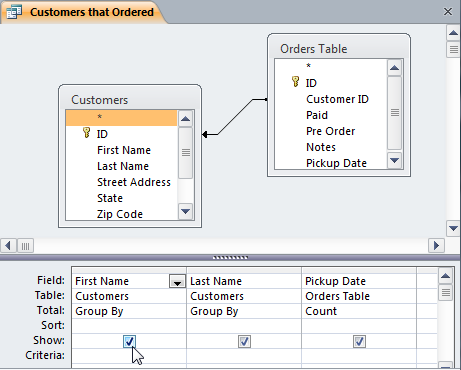Close the query design window

click(x=448, y=12)
